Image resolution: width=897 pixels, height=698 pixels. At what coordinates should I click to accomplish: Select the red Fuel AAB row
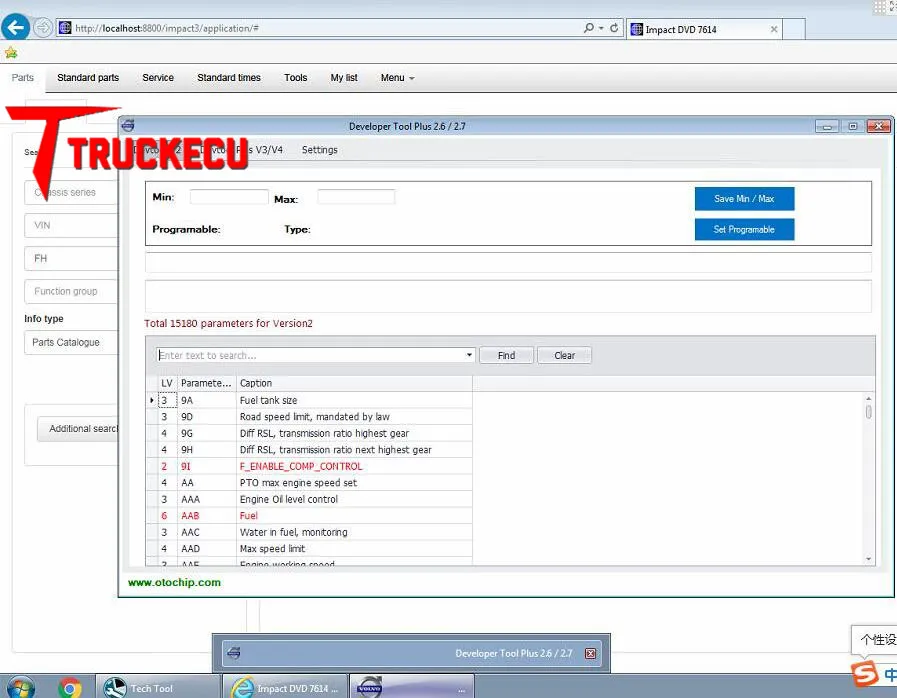click(309, 516)
